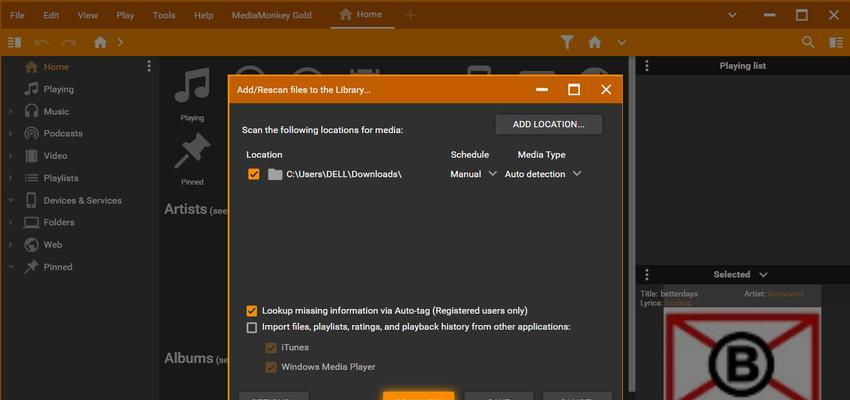Screen dimensions: 850x400
Task: Select the Web globe icon in the sidebar
Action: pyautogui.click(x=31, y=244)
